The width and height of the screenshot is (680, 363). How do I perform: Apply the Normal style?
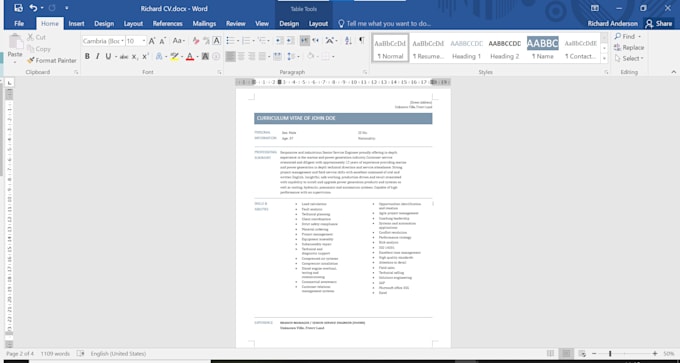390,48
